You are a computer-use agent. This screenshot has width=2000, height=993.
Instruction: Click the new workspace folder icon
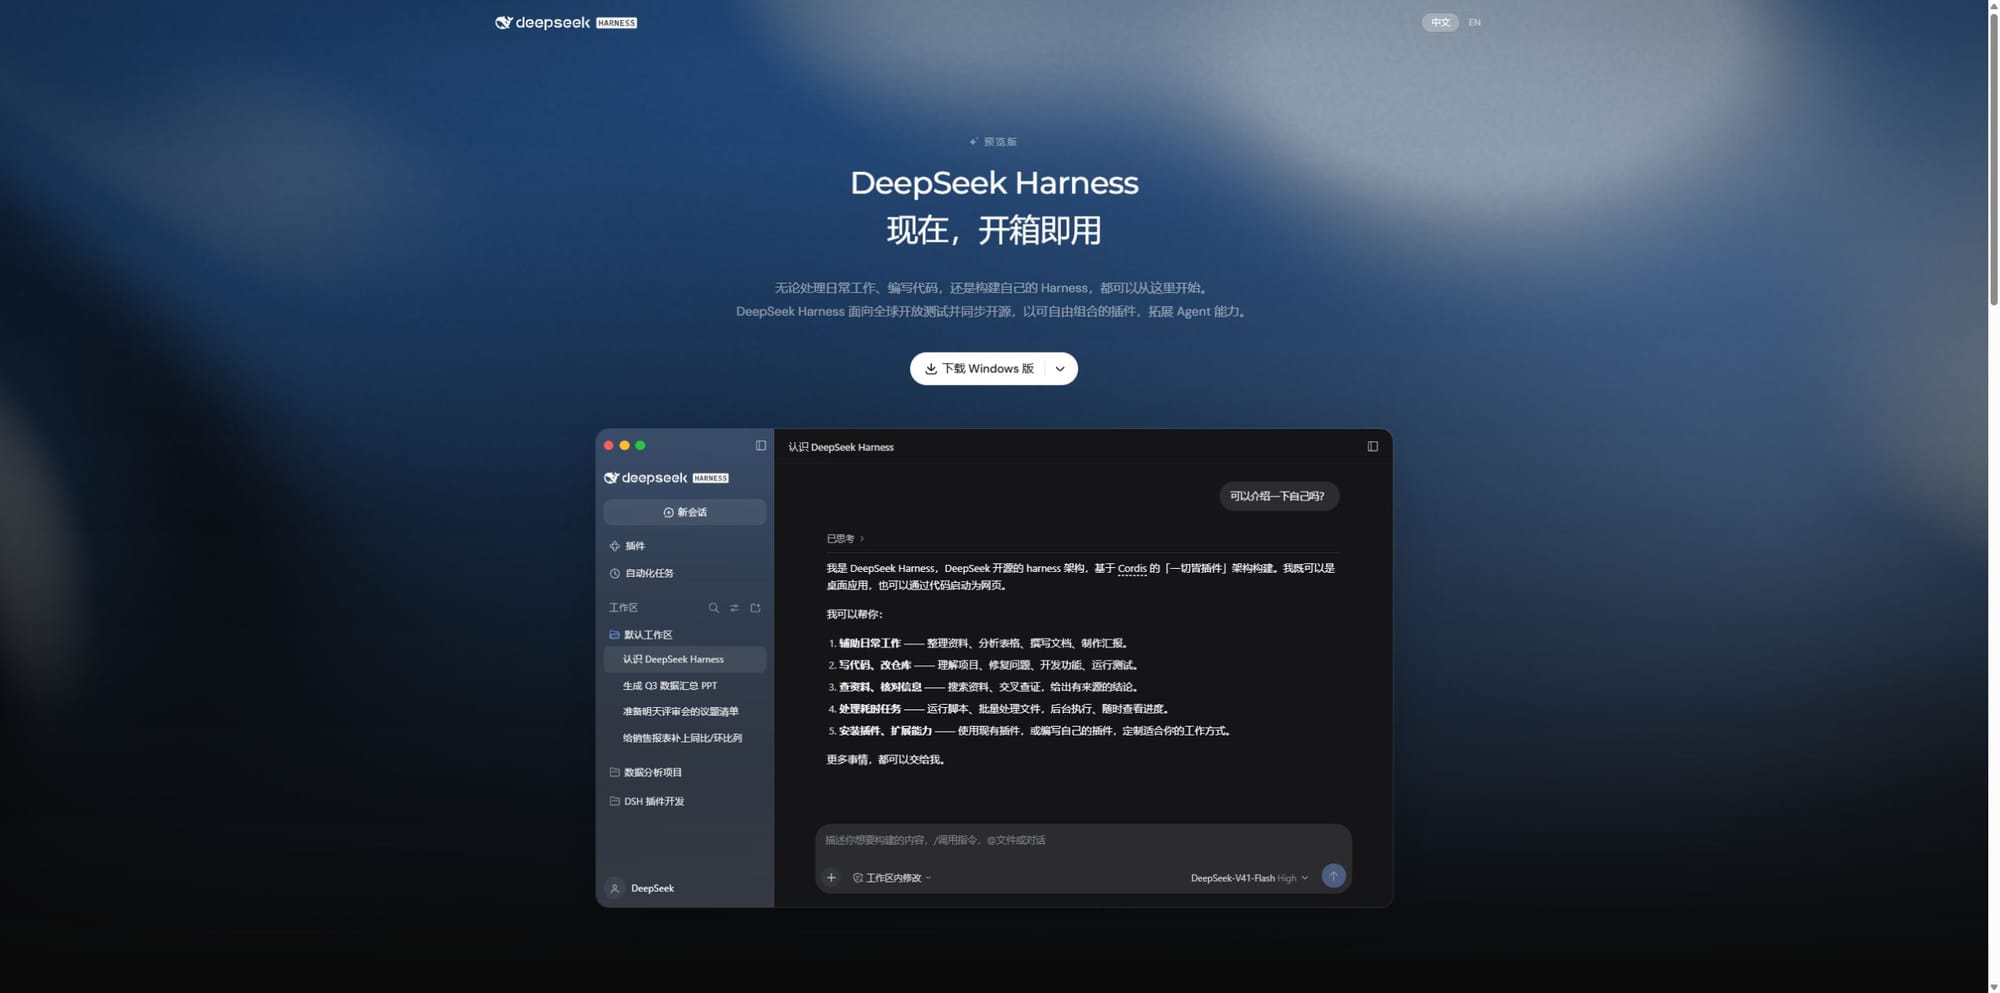(x=755, y=607)
